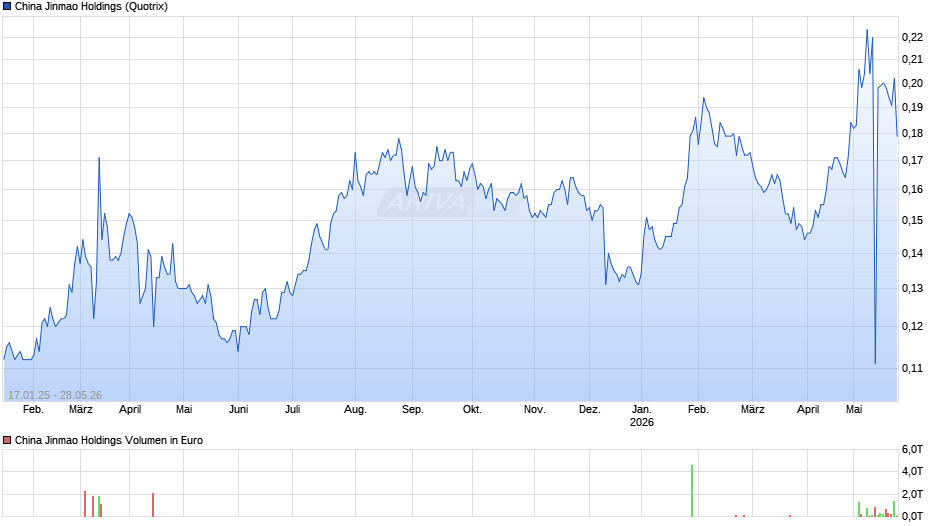Click the 0,11 price axis value
940x526 pixels.
coord(912,368)
